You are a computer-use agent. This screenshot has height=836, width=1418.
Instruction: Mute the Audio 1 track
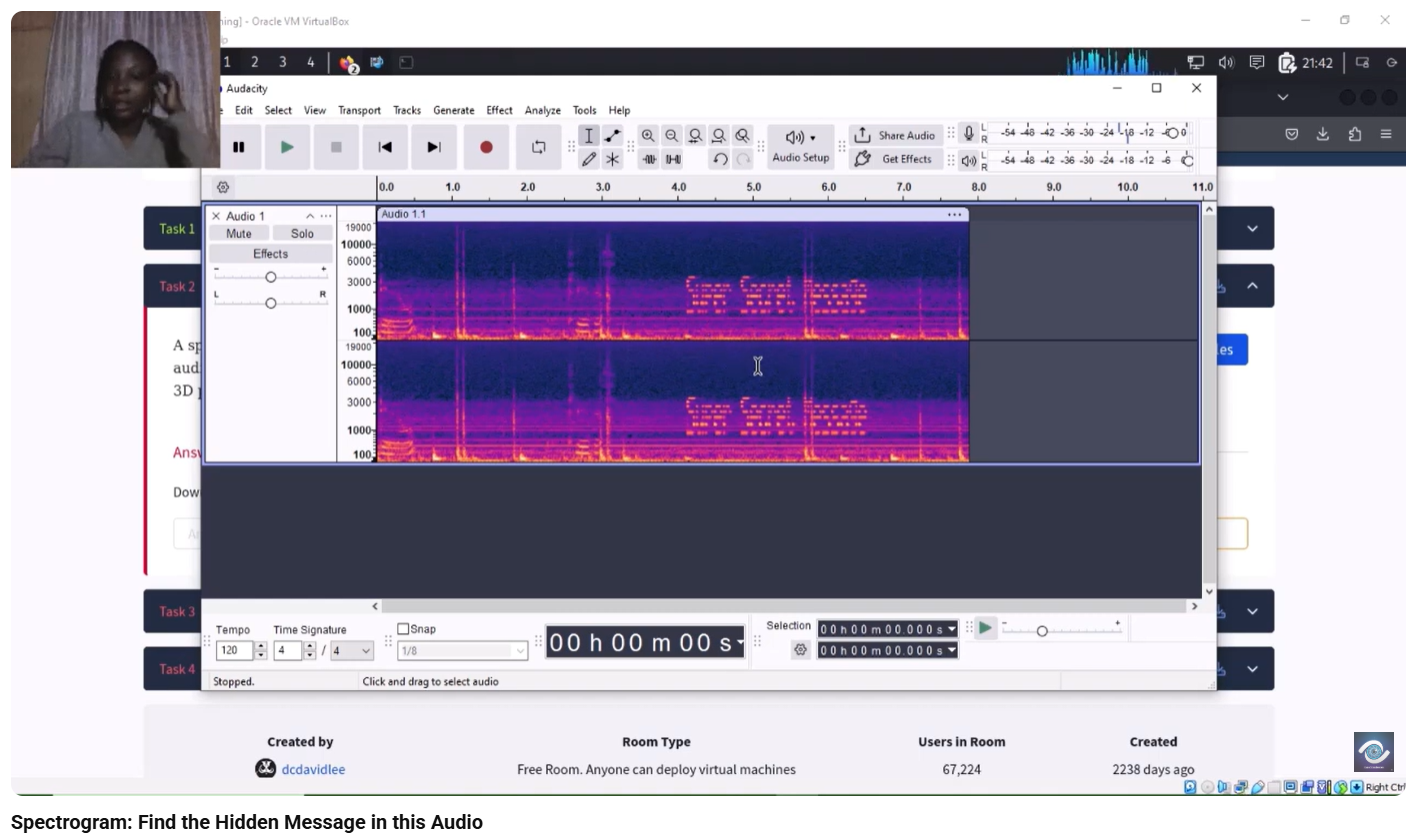[x=239, y=233]
